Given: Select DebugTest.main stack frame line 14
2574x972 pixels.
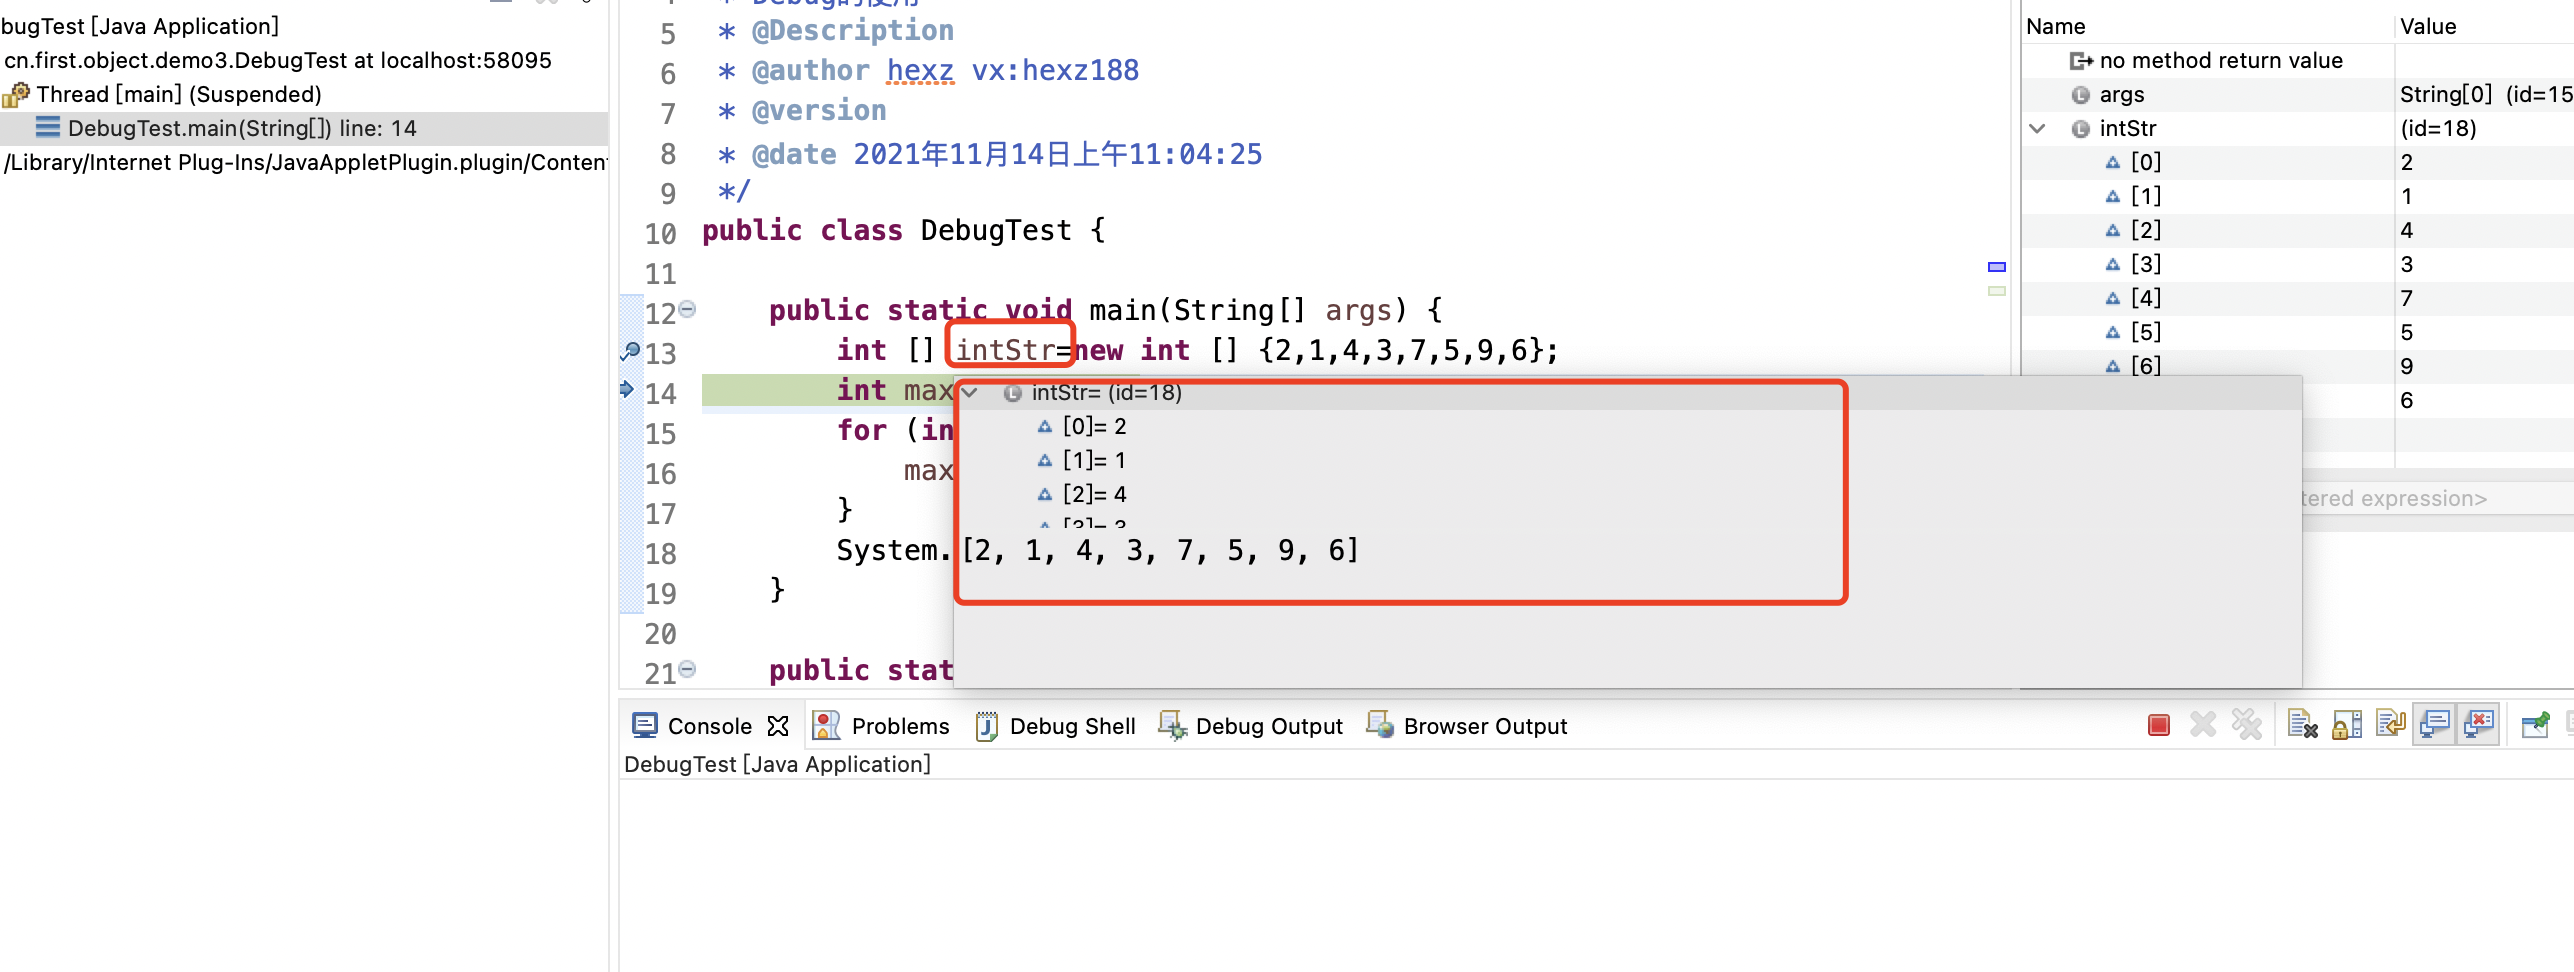Looking at the screenshot, I should [x=241, y=129].
